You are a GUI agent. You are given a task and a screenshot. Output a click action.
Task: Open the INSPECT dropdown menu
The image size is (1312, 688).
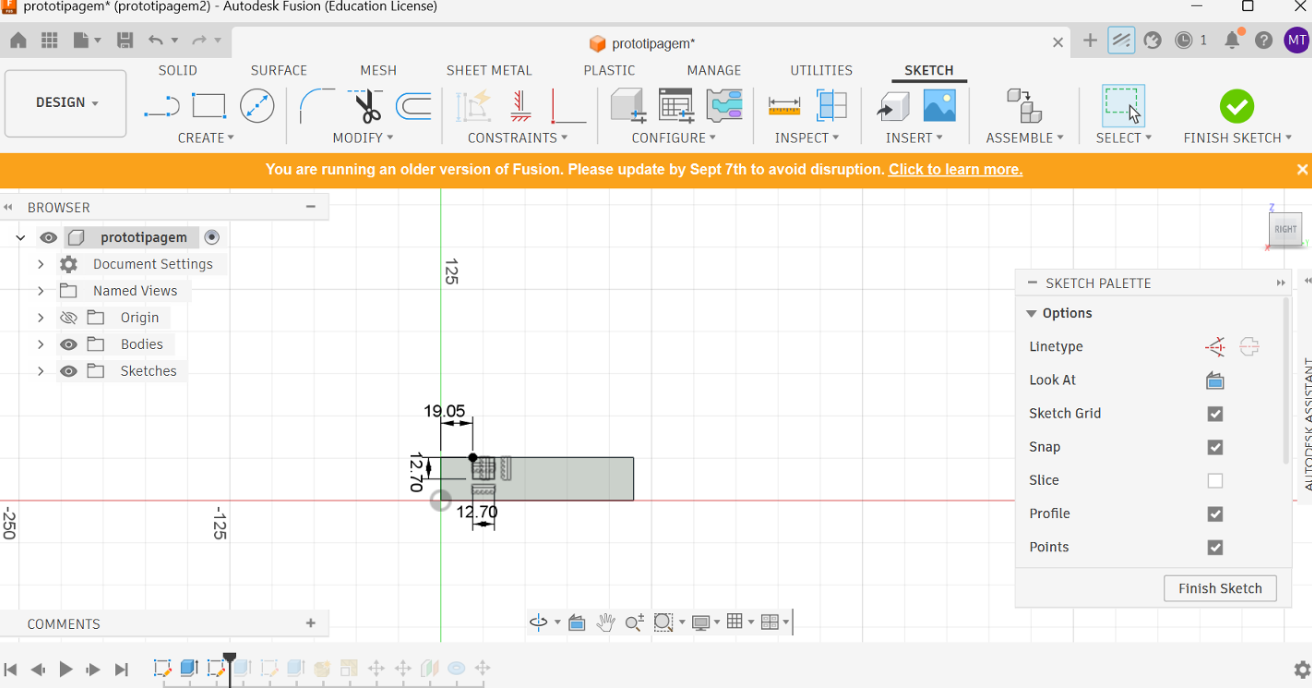tap(807, 138)
